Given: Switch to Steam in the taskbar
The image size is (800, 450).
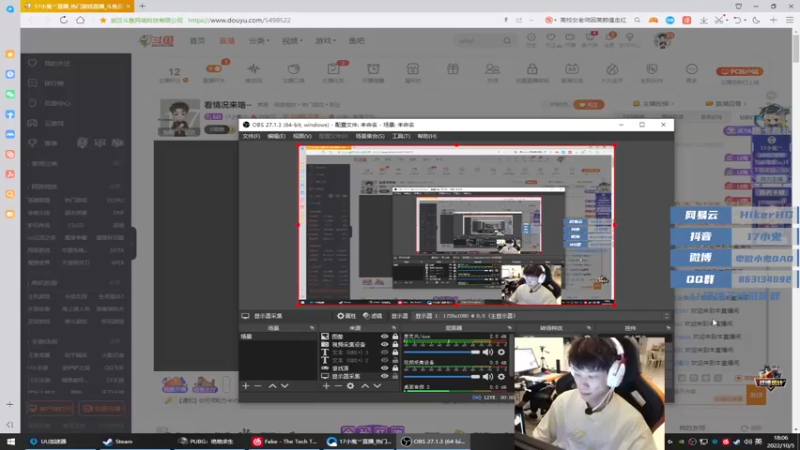Looking at the screenshot, I should coord(118,441).
